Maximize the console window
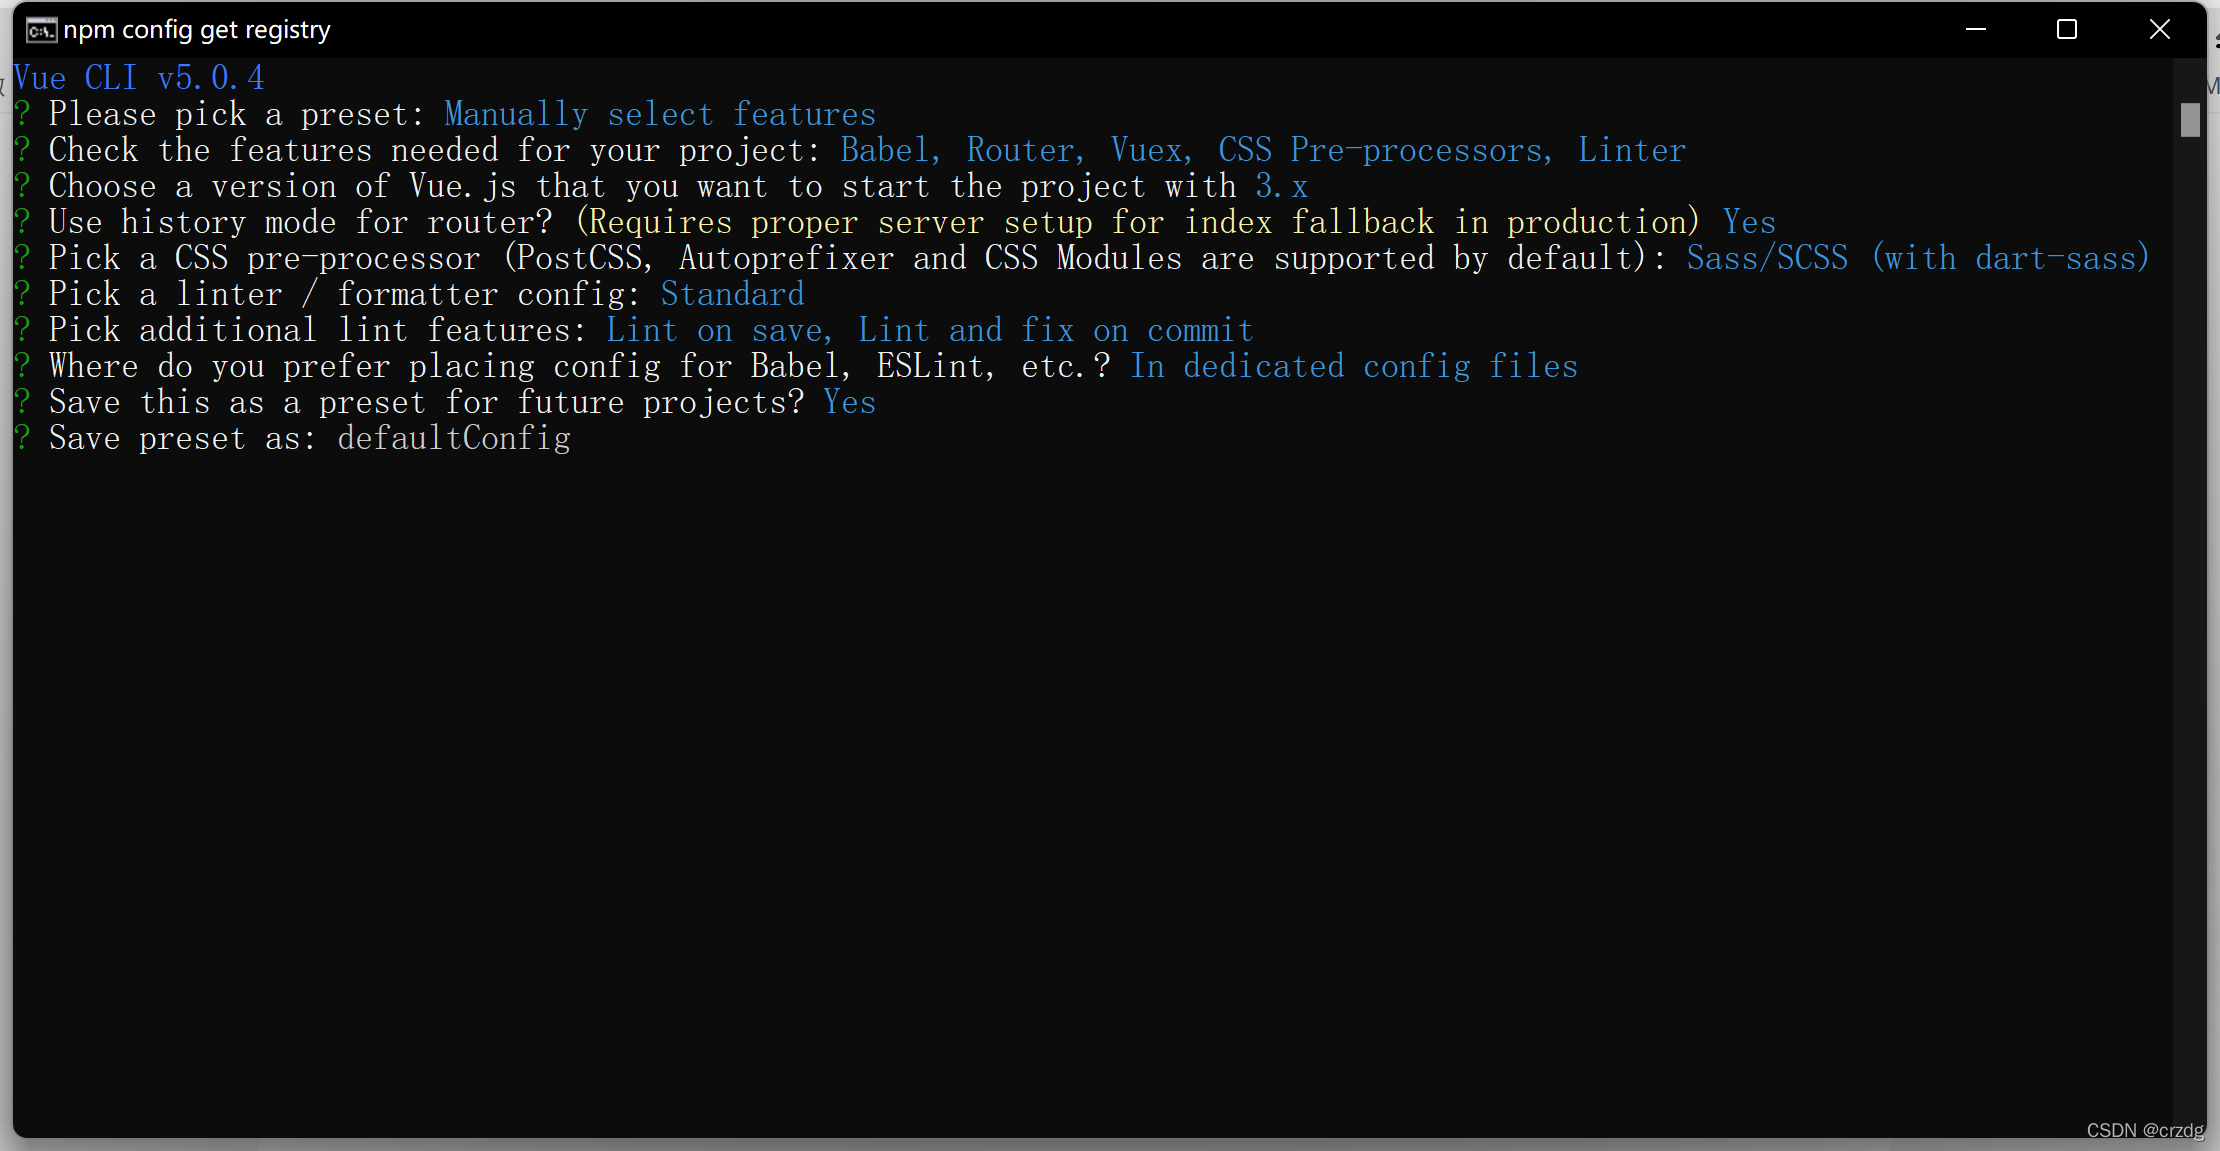The image size is (2220, 1151). 2066,29
